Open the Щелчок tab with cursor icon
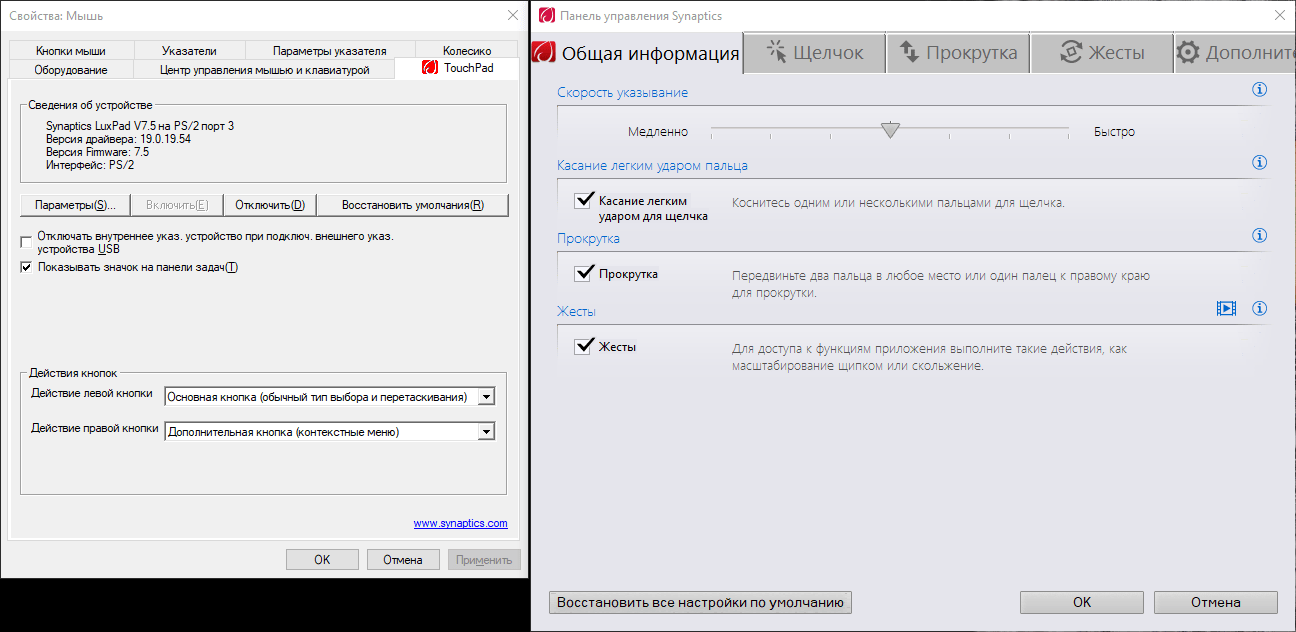This screenshot has height=632, width=1296. tap(814, 53)
